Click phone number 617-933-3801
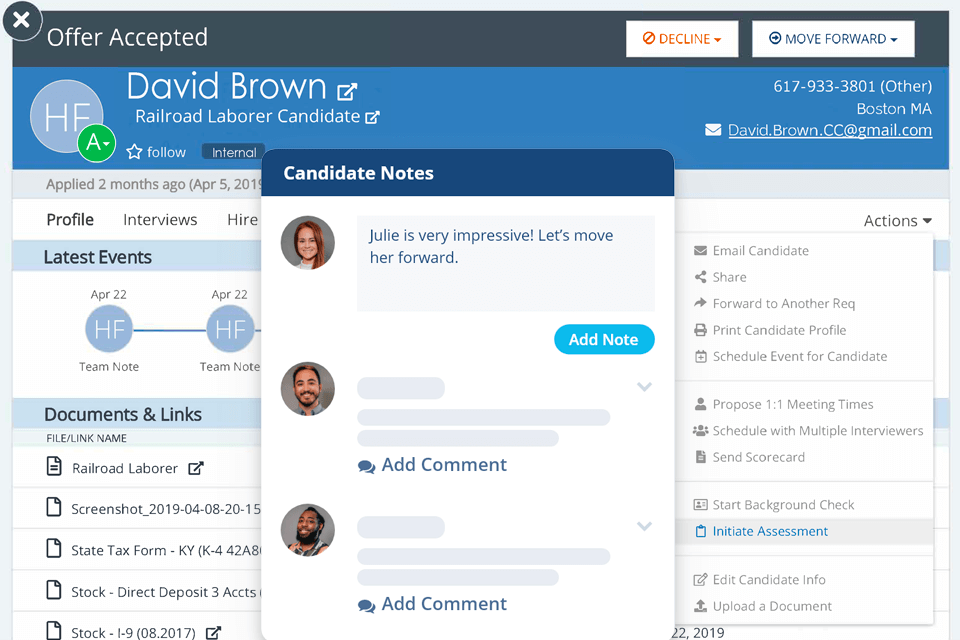This screenshot has width=960, height=640. (824, 86)
